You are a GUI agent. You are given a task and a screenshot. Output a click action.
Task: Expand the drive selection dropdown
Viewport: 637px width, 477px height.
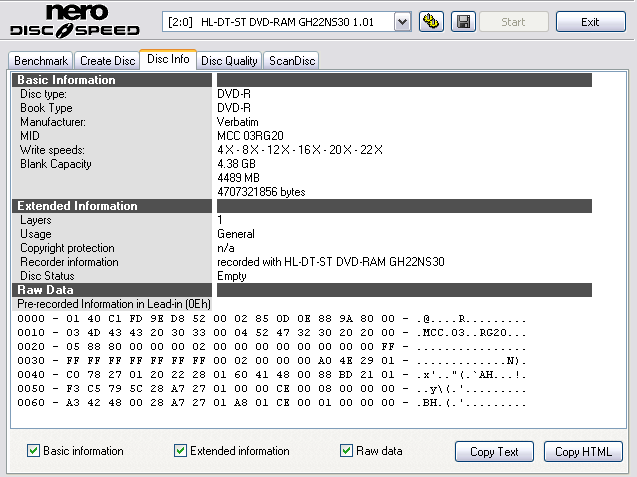(402, 22)
